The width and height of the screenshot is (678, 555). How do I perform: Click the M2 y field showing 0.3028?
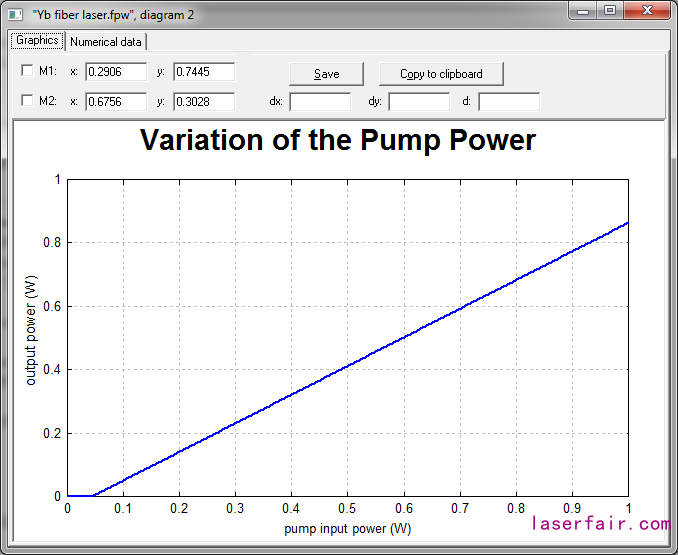click(204, 102)
